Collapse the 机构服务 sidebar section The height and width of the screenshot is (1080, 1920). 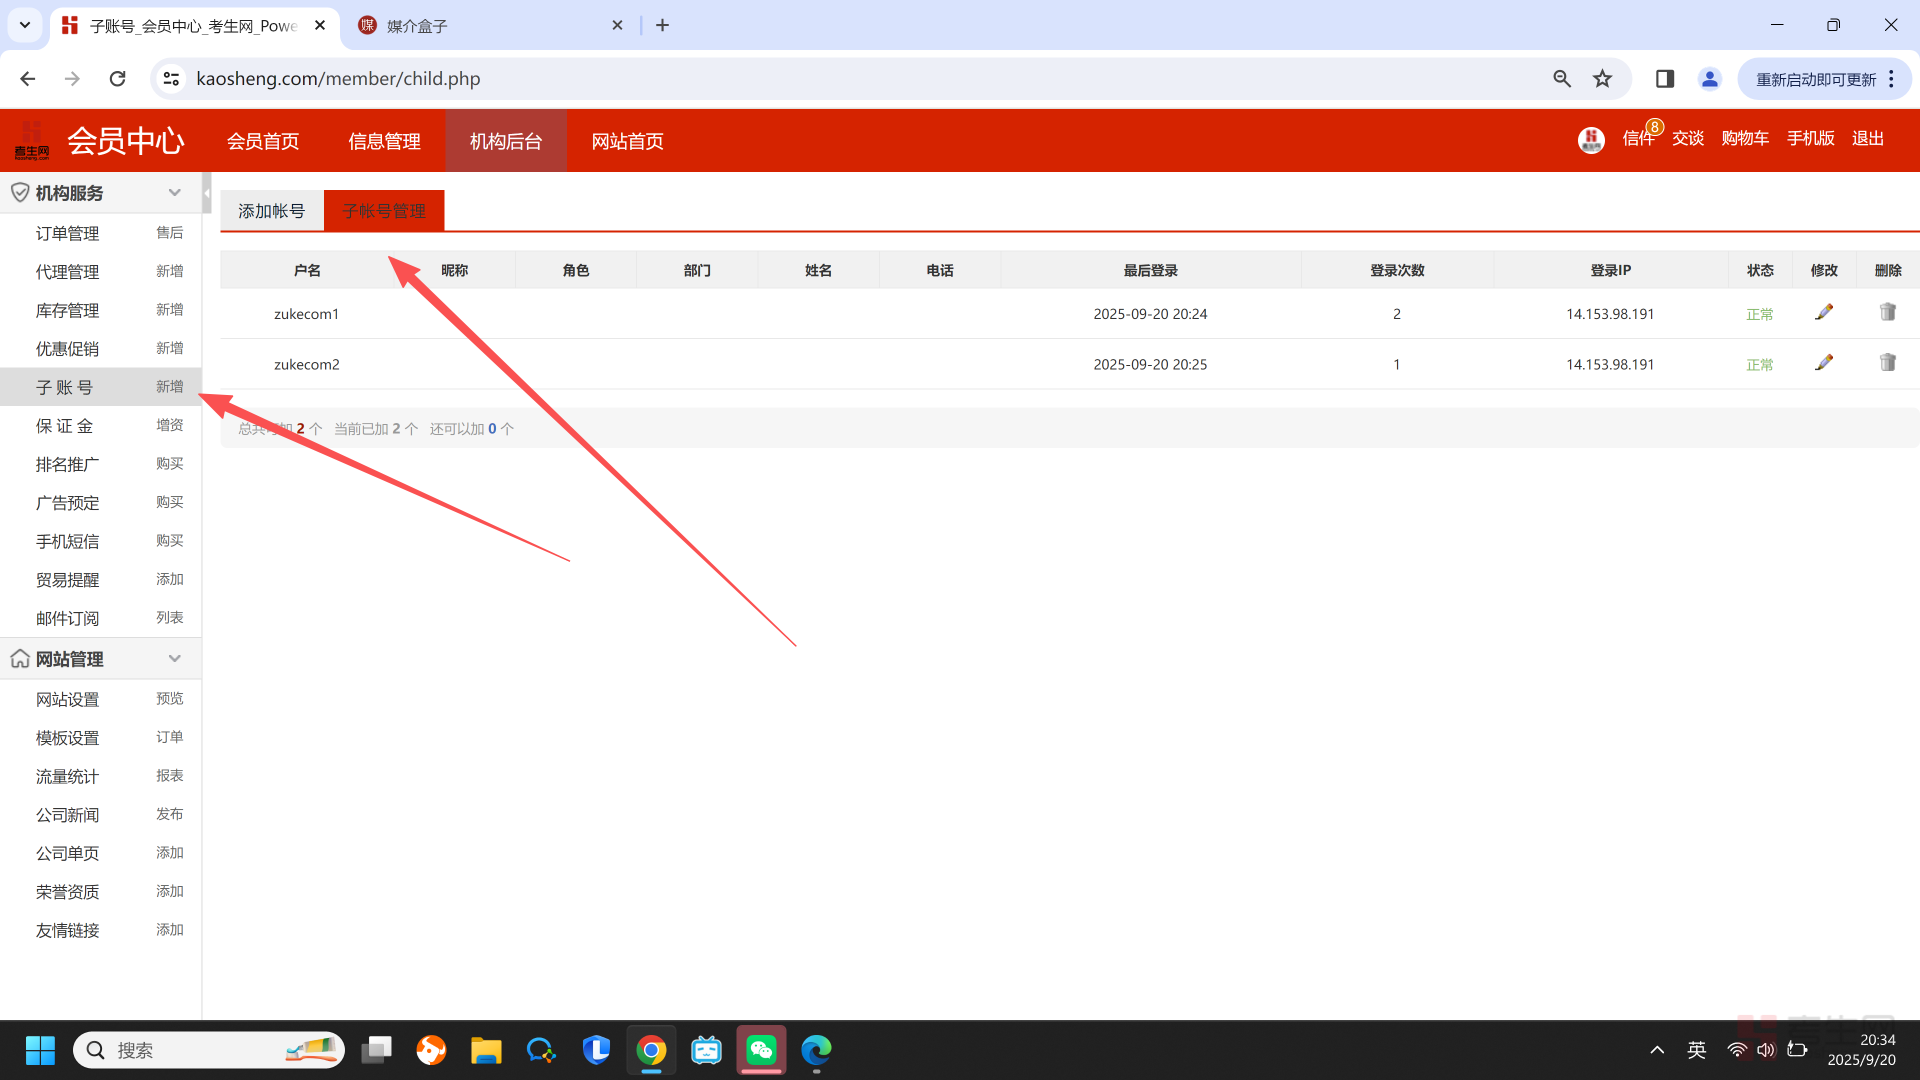tap(175, 193)
